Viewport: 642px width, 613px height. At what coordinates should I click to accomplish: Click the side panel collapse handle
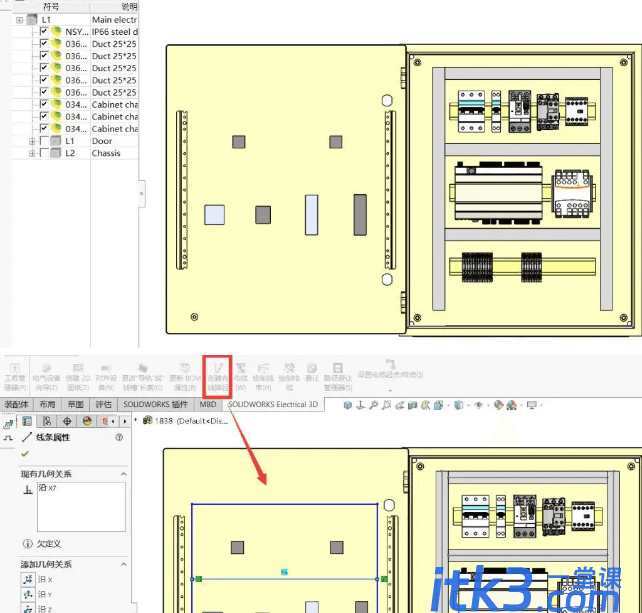click(142, 193)
